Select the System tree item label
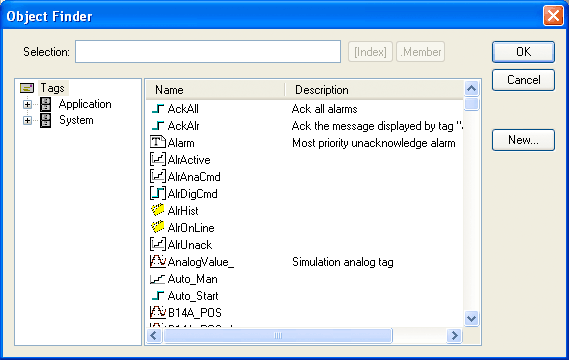 (x=76, y=120)
